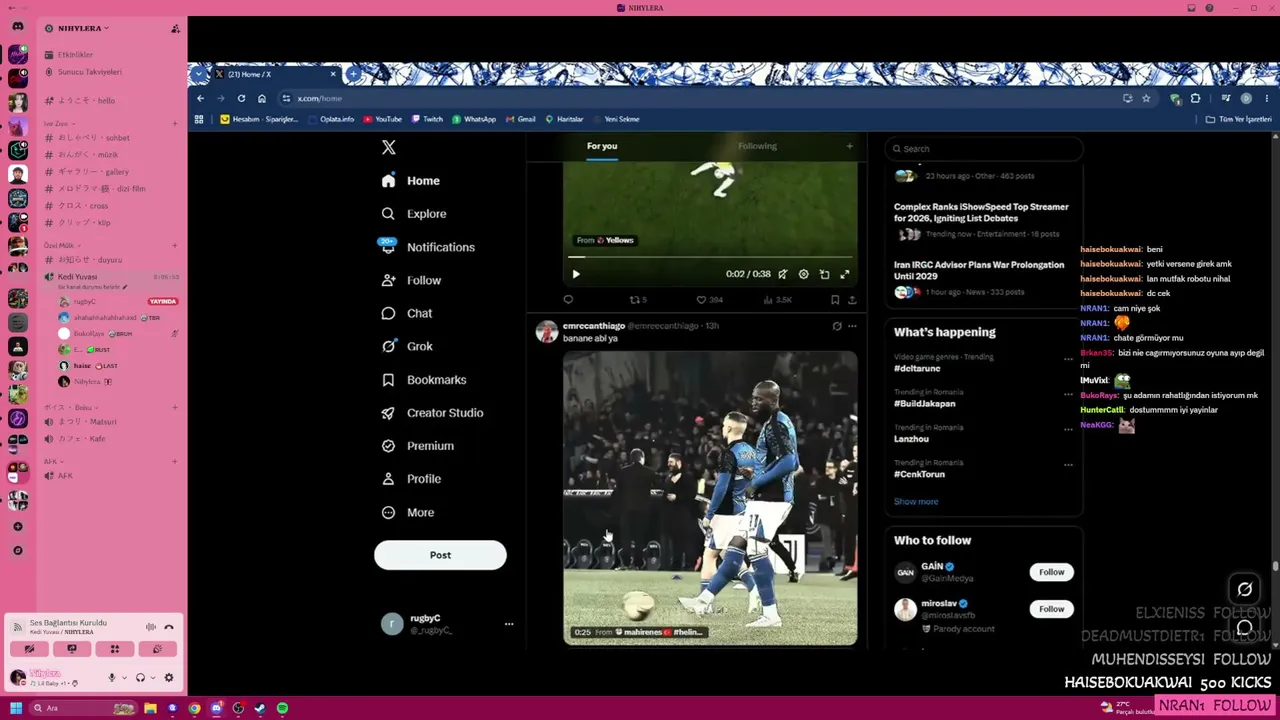Open rugbyC account switcher menu
Screen dimensions: 1280x720
[509, 624]
